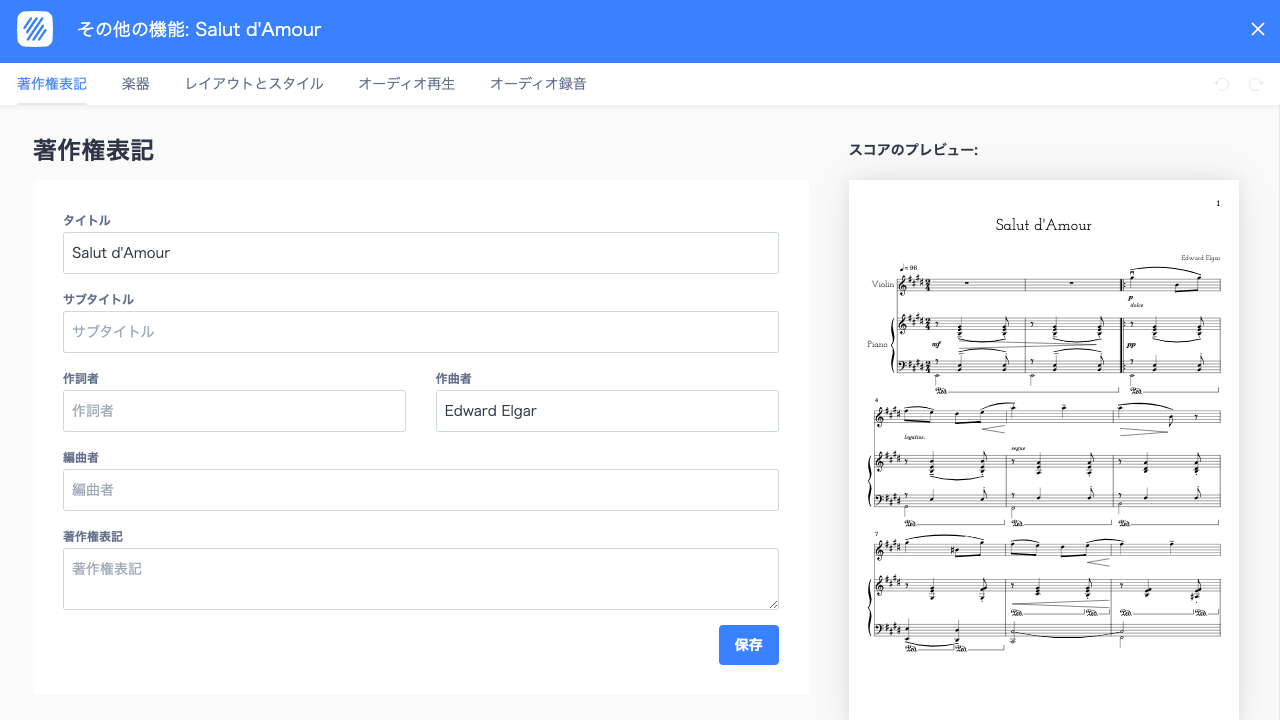Click the textarea resize handle at its corner
Image resolution: width=1280 pixels, height=720 pixels.
(774, 607)
